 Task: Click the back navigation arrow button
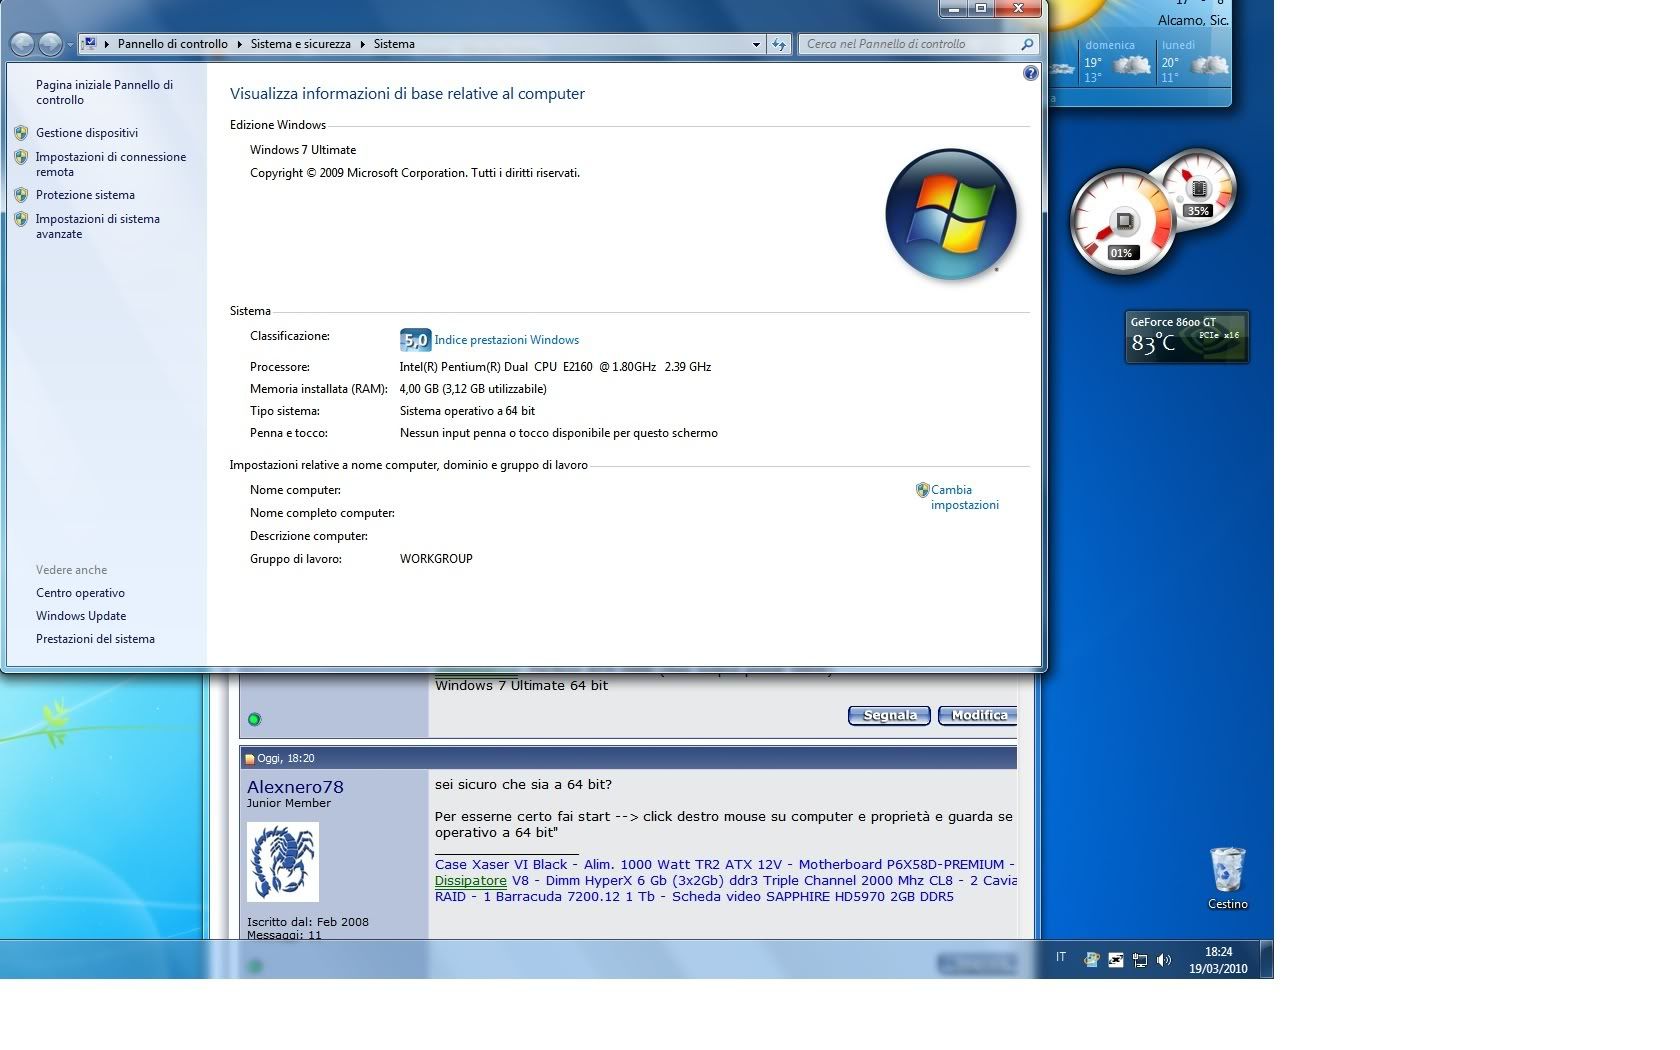click(22, 44)
